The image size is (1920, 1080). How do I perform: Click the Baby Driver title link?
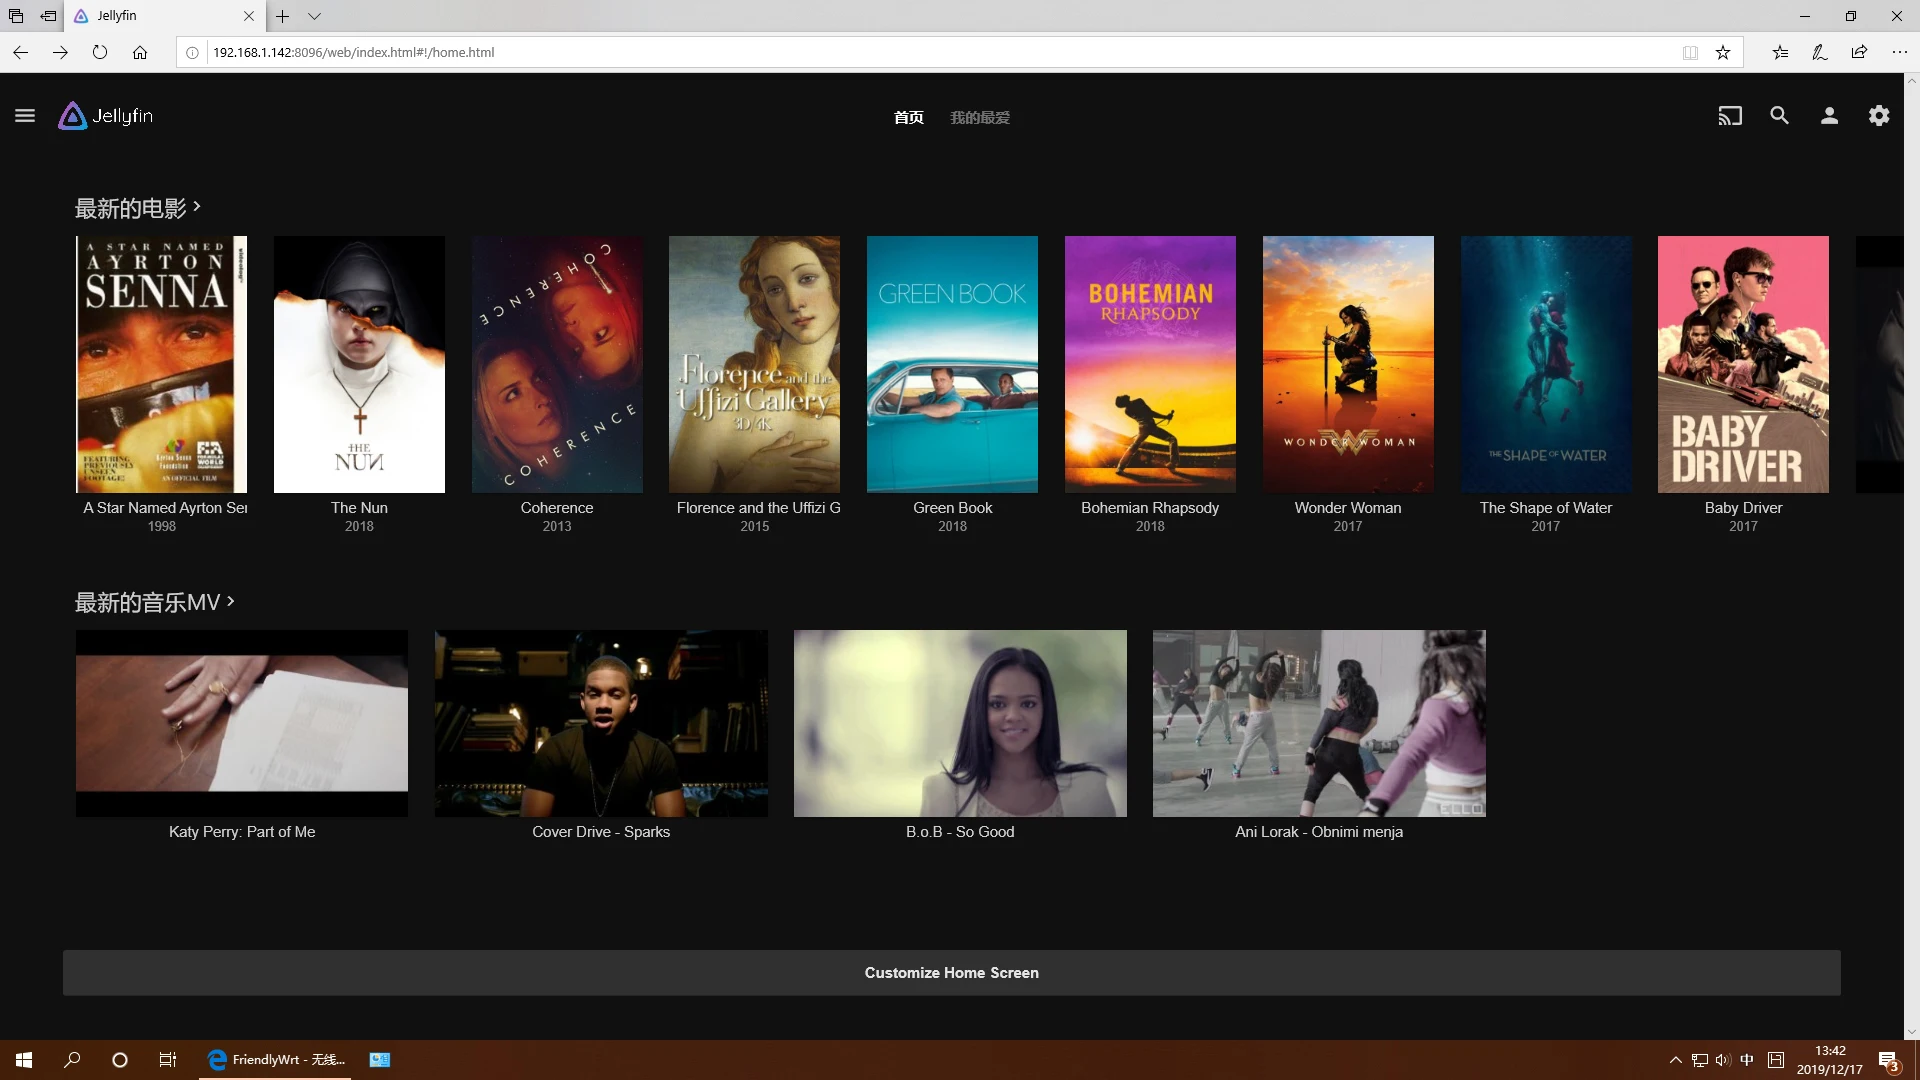tap(1743, 508)
